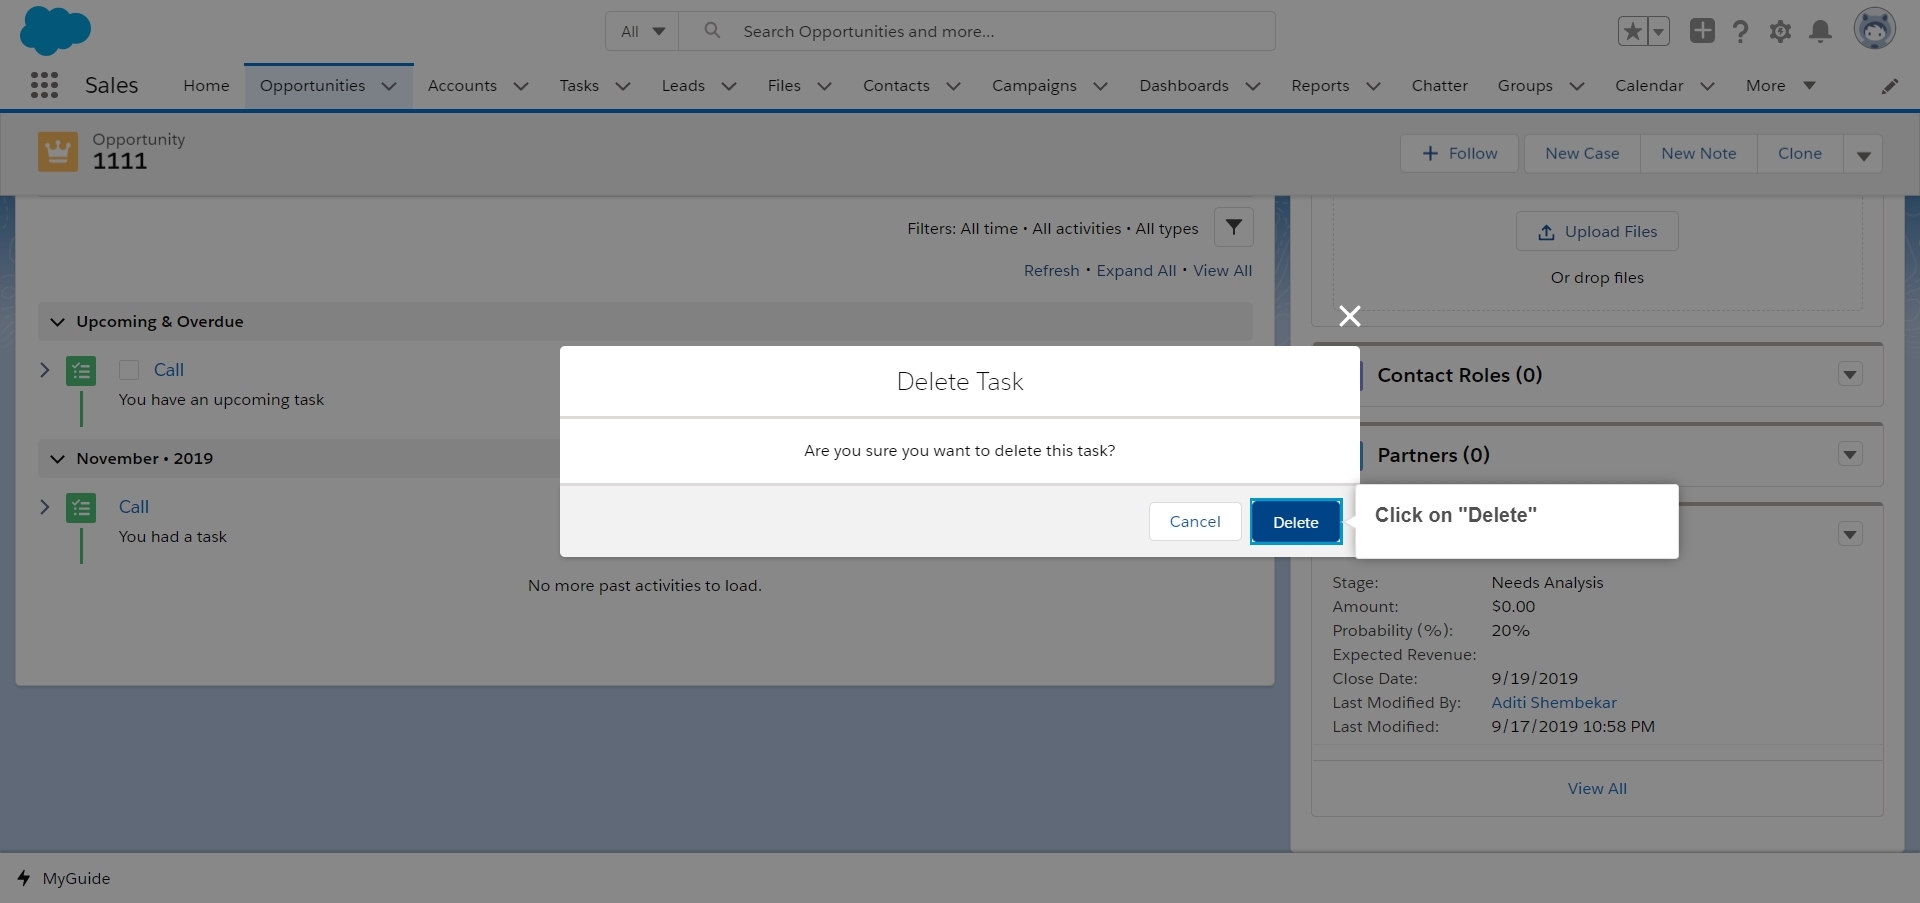Open the upcoming Call task link
This screenshot has width=1920, height=903.
tap(168, 370)
